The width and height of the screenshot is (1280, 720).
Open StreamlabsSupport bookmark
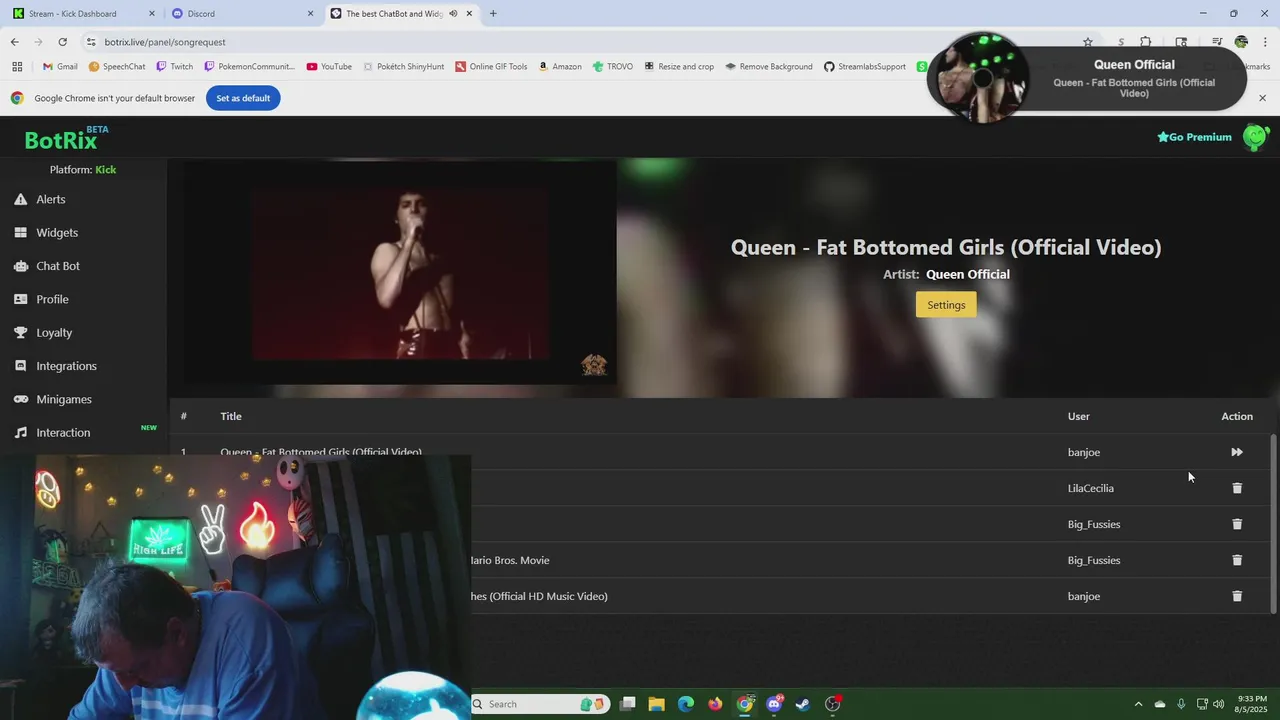(x=865, y=67)
